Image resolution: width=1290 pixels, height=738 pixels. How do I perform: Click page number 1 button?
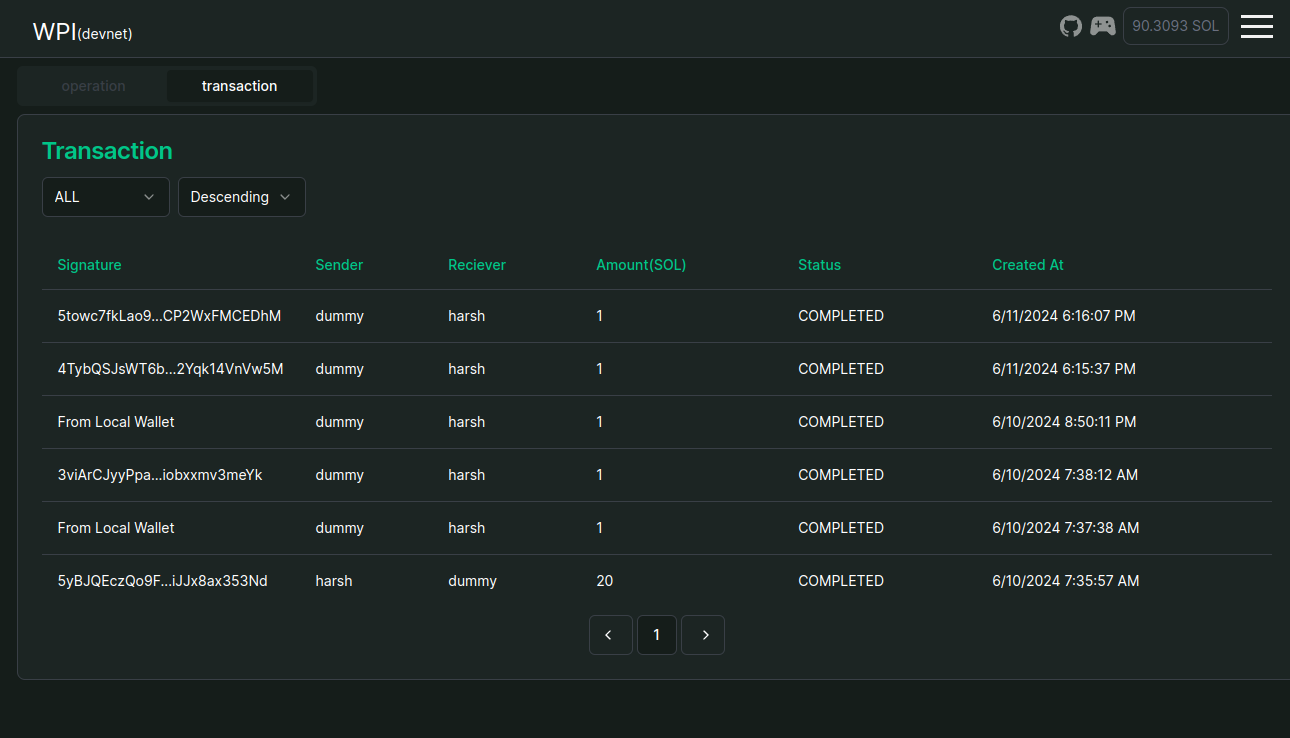[x=657, y=635]
